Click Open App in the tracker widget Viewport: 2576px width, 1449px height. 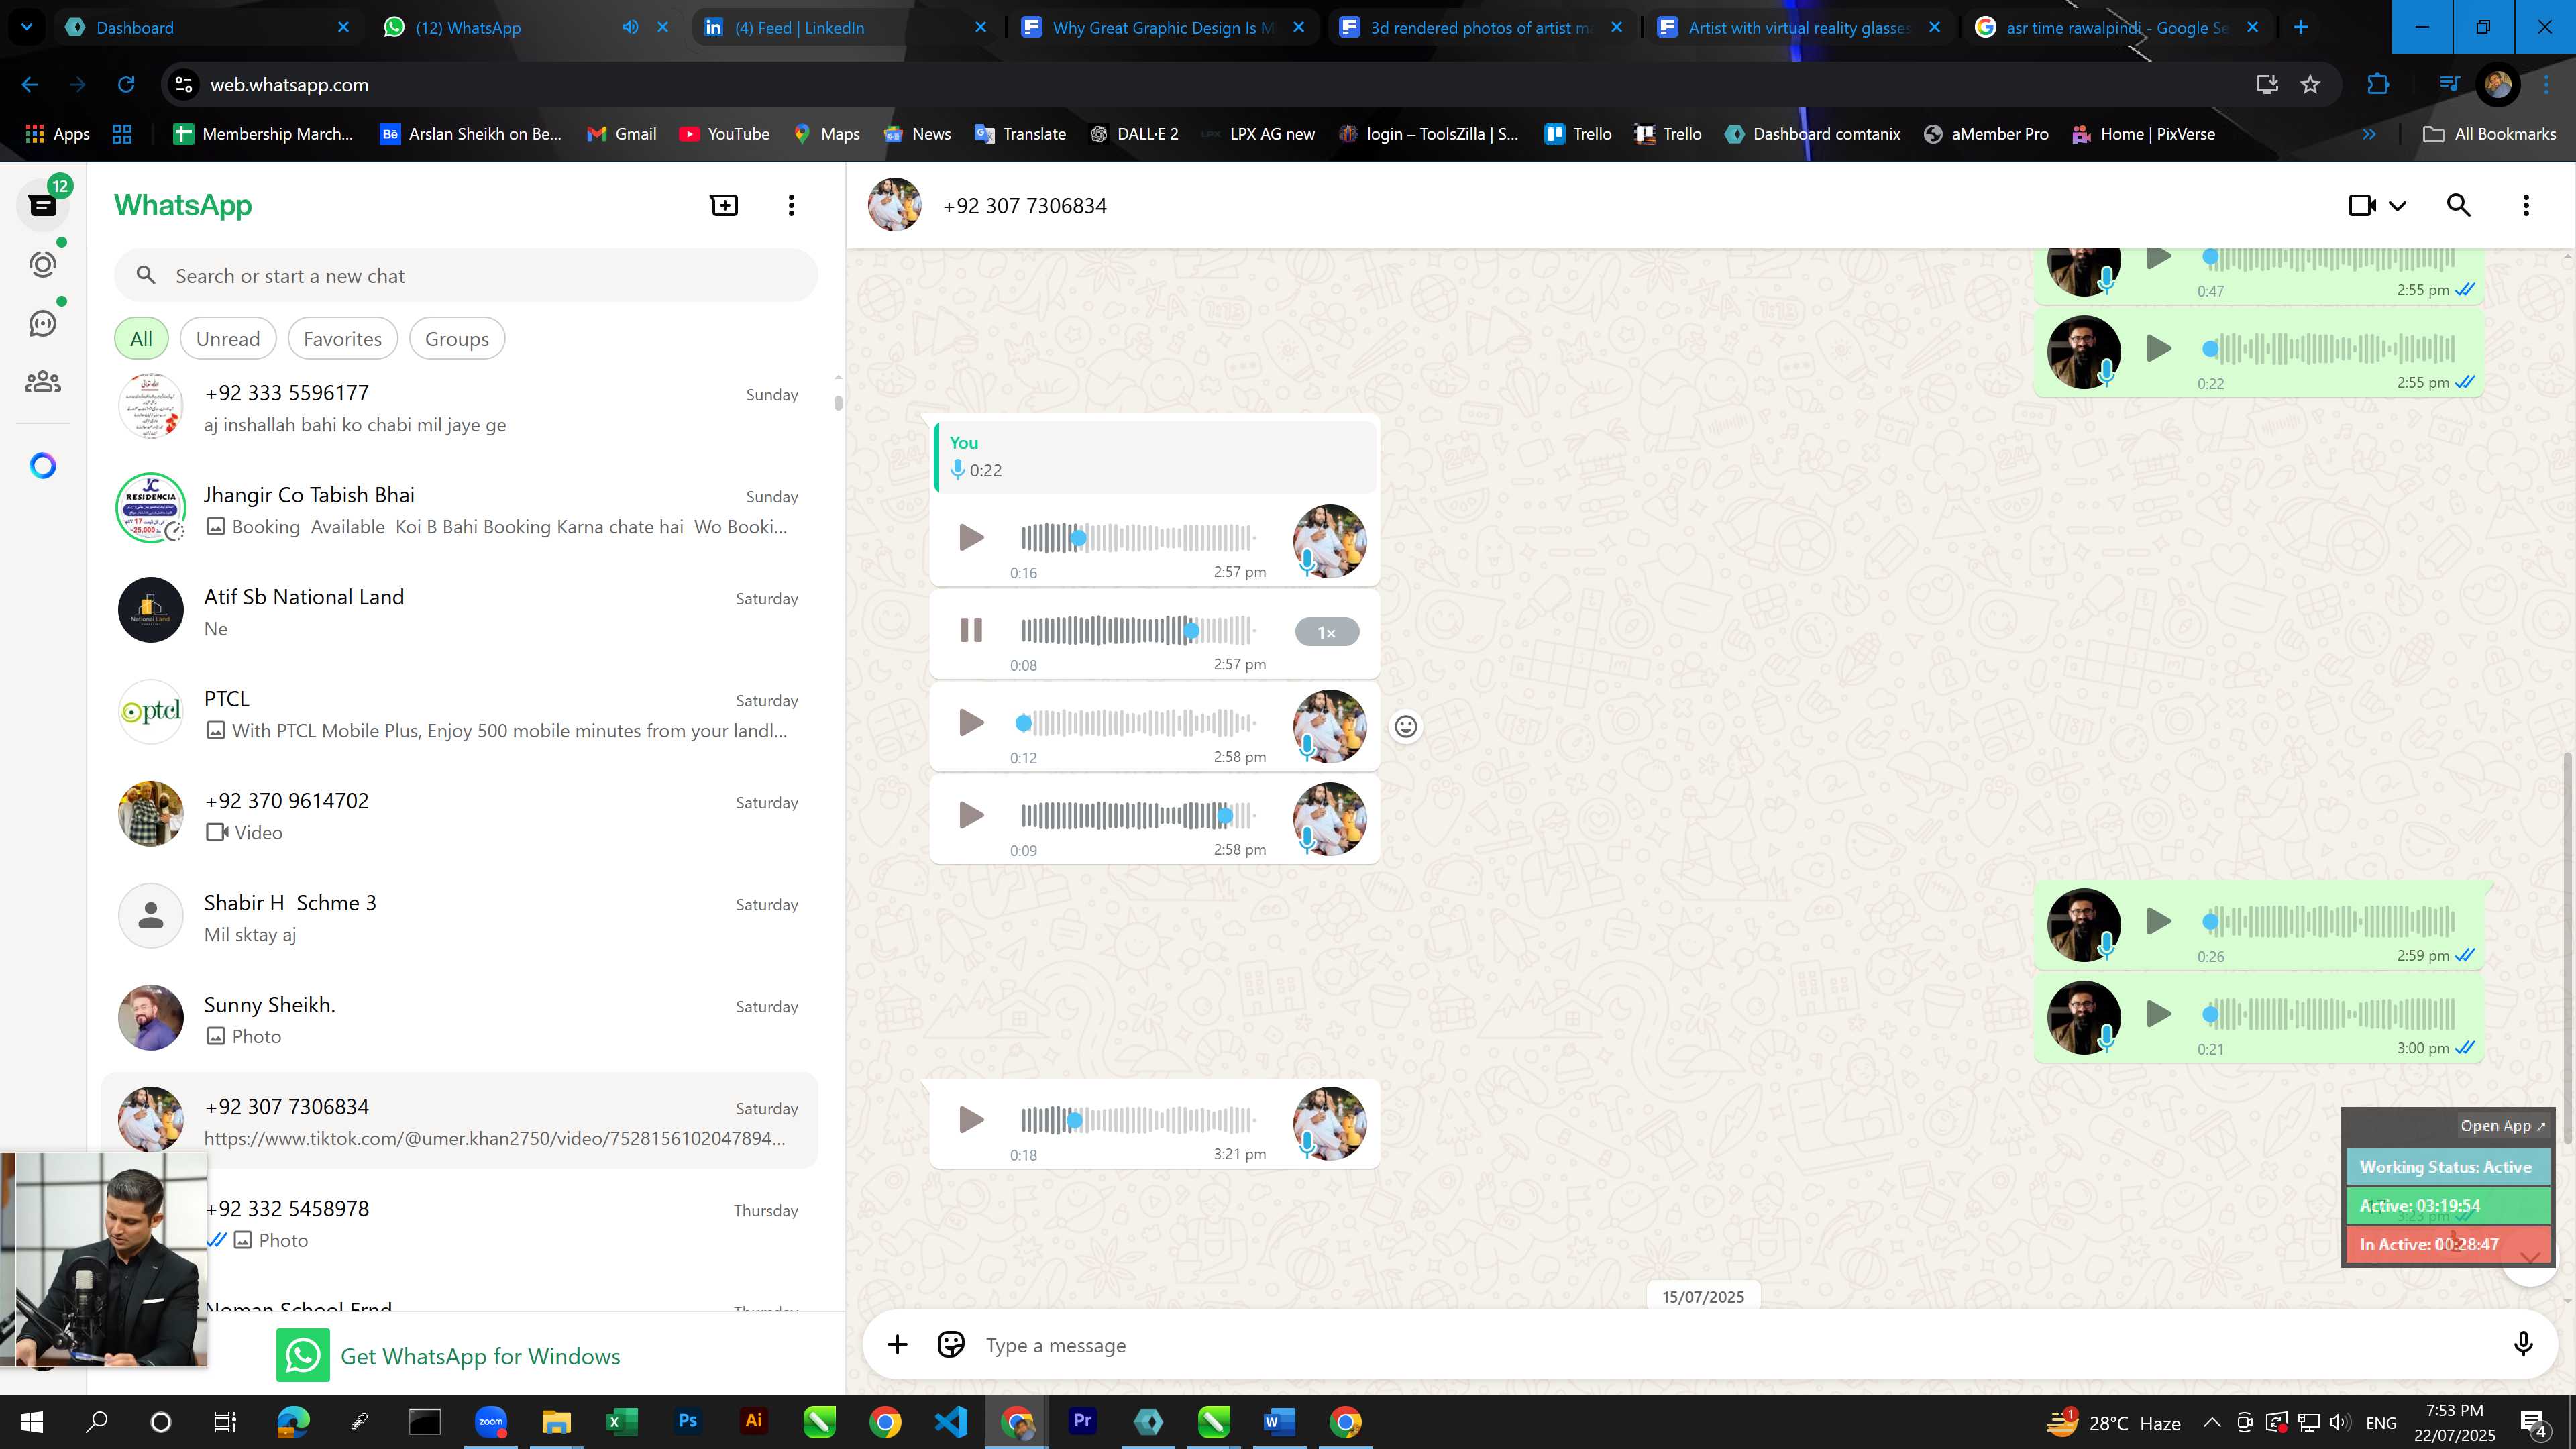pyautogui.click(x=2503, y=1126)
